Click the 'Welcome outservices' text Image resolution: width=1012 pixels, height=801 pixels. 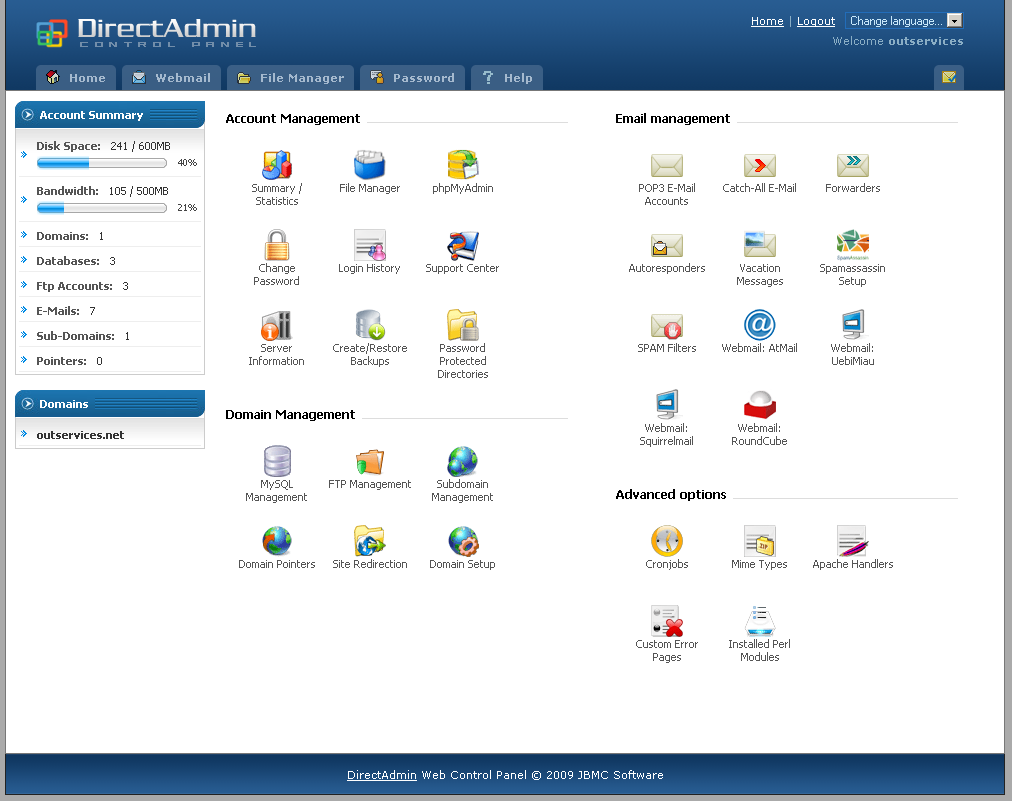pos(898,41)
